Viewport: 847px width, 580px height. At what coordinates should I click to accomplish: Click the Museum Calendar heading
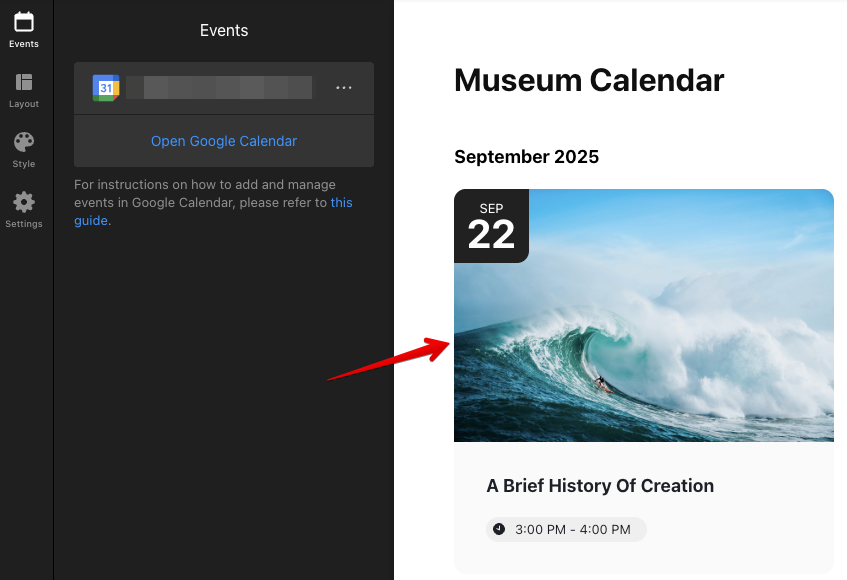(589, 80)
